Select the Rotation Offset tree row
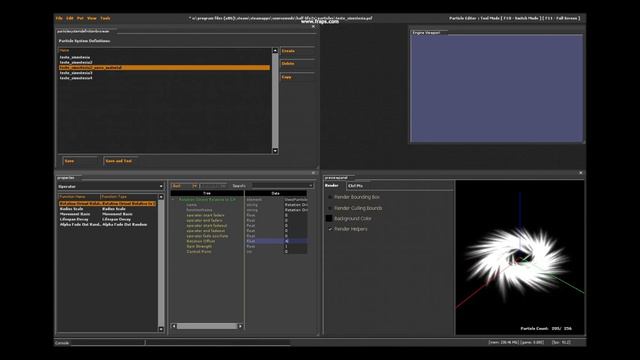 200,241
